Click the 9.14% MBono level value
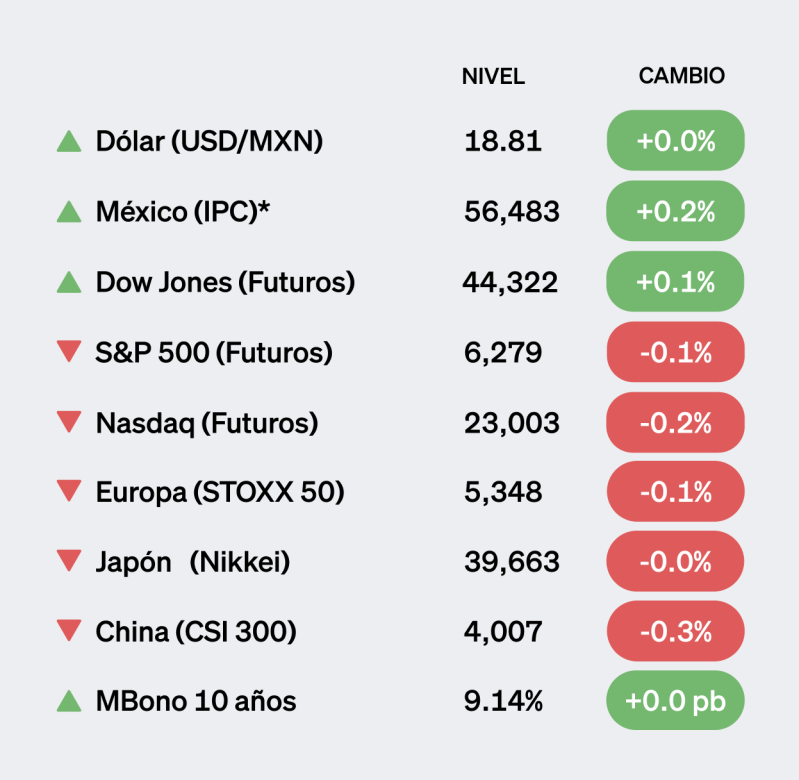Image resolution: width=799 pixels, height=780 pixels. pyautogui.click(x=503, y=702)
